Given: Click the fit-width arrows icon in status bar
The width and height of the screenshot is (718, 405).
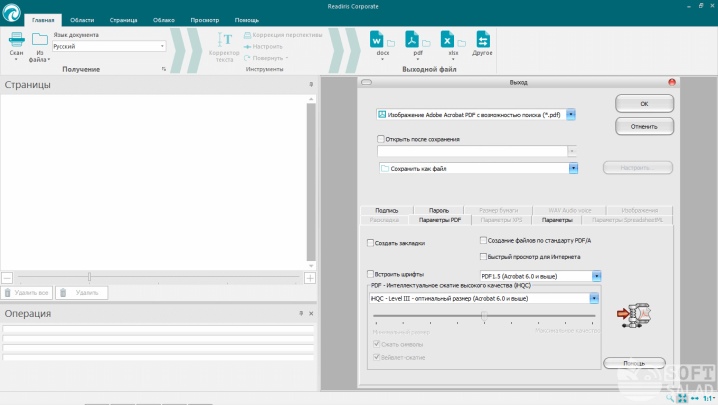Looking at the screenshot, I should [x=695, y=398].
